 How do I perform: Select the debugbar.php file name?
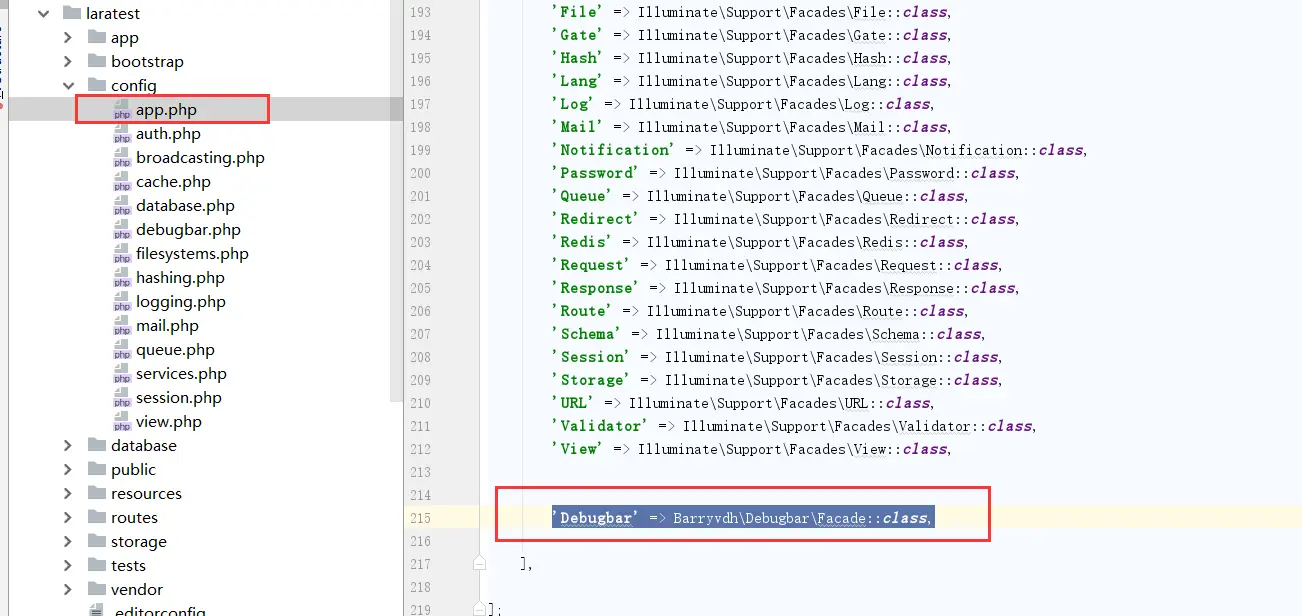pyautogui.click(x=188, y=230)
